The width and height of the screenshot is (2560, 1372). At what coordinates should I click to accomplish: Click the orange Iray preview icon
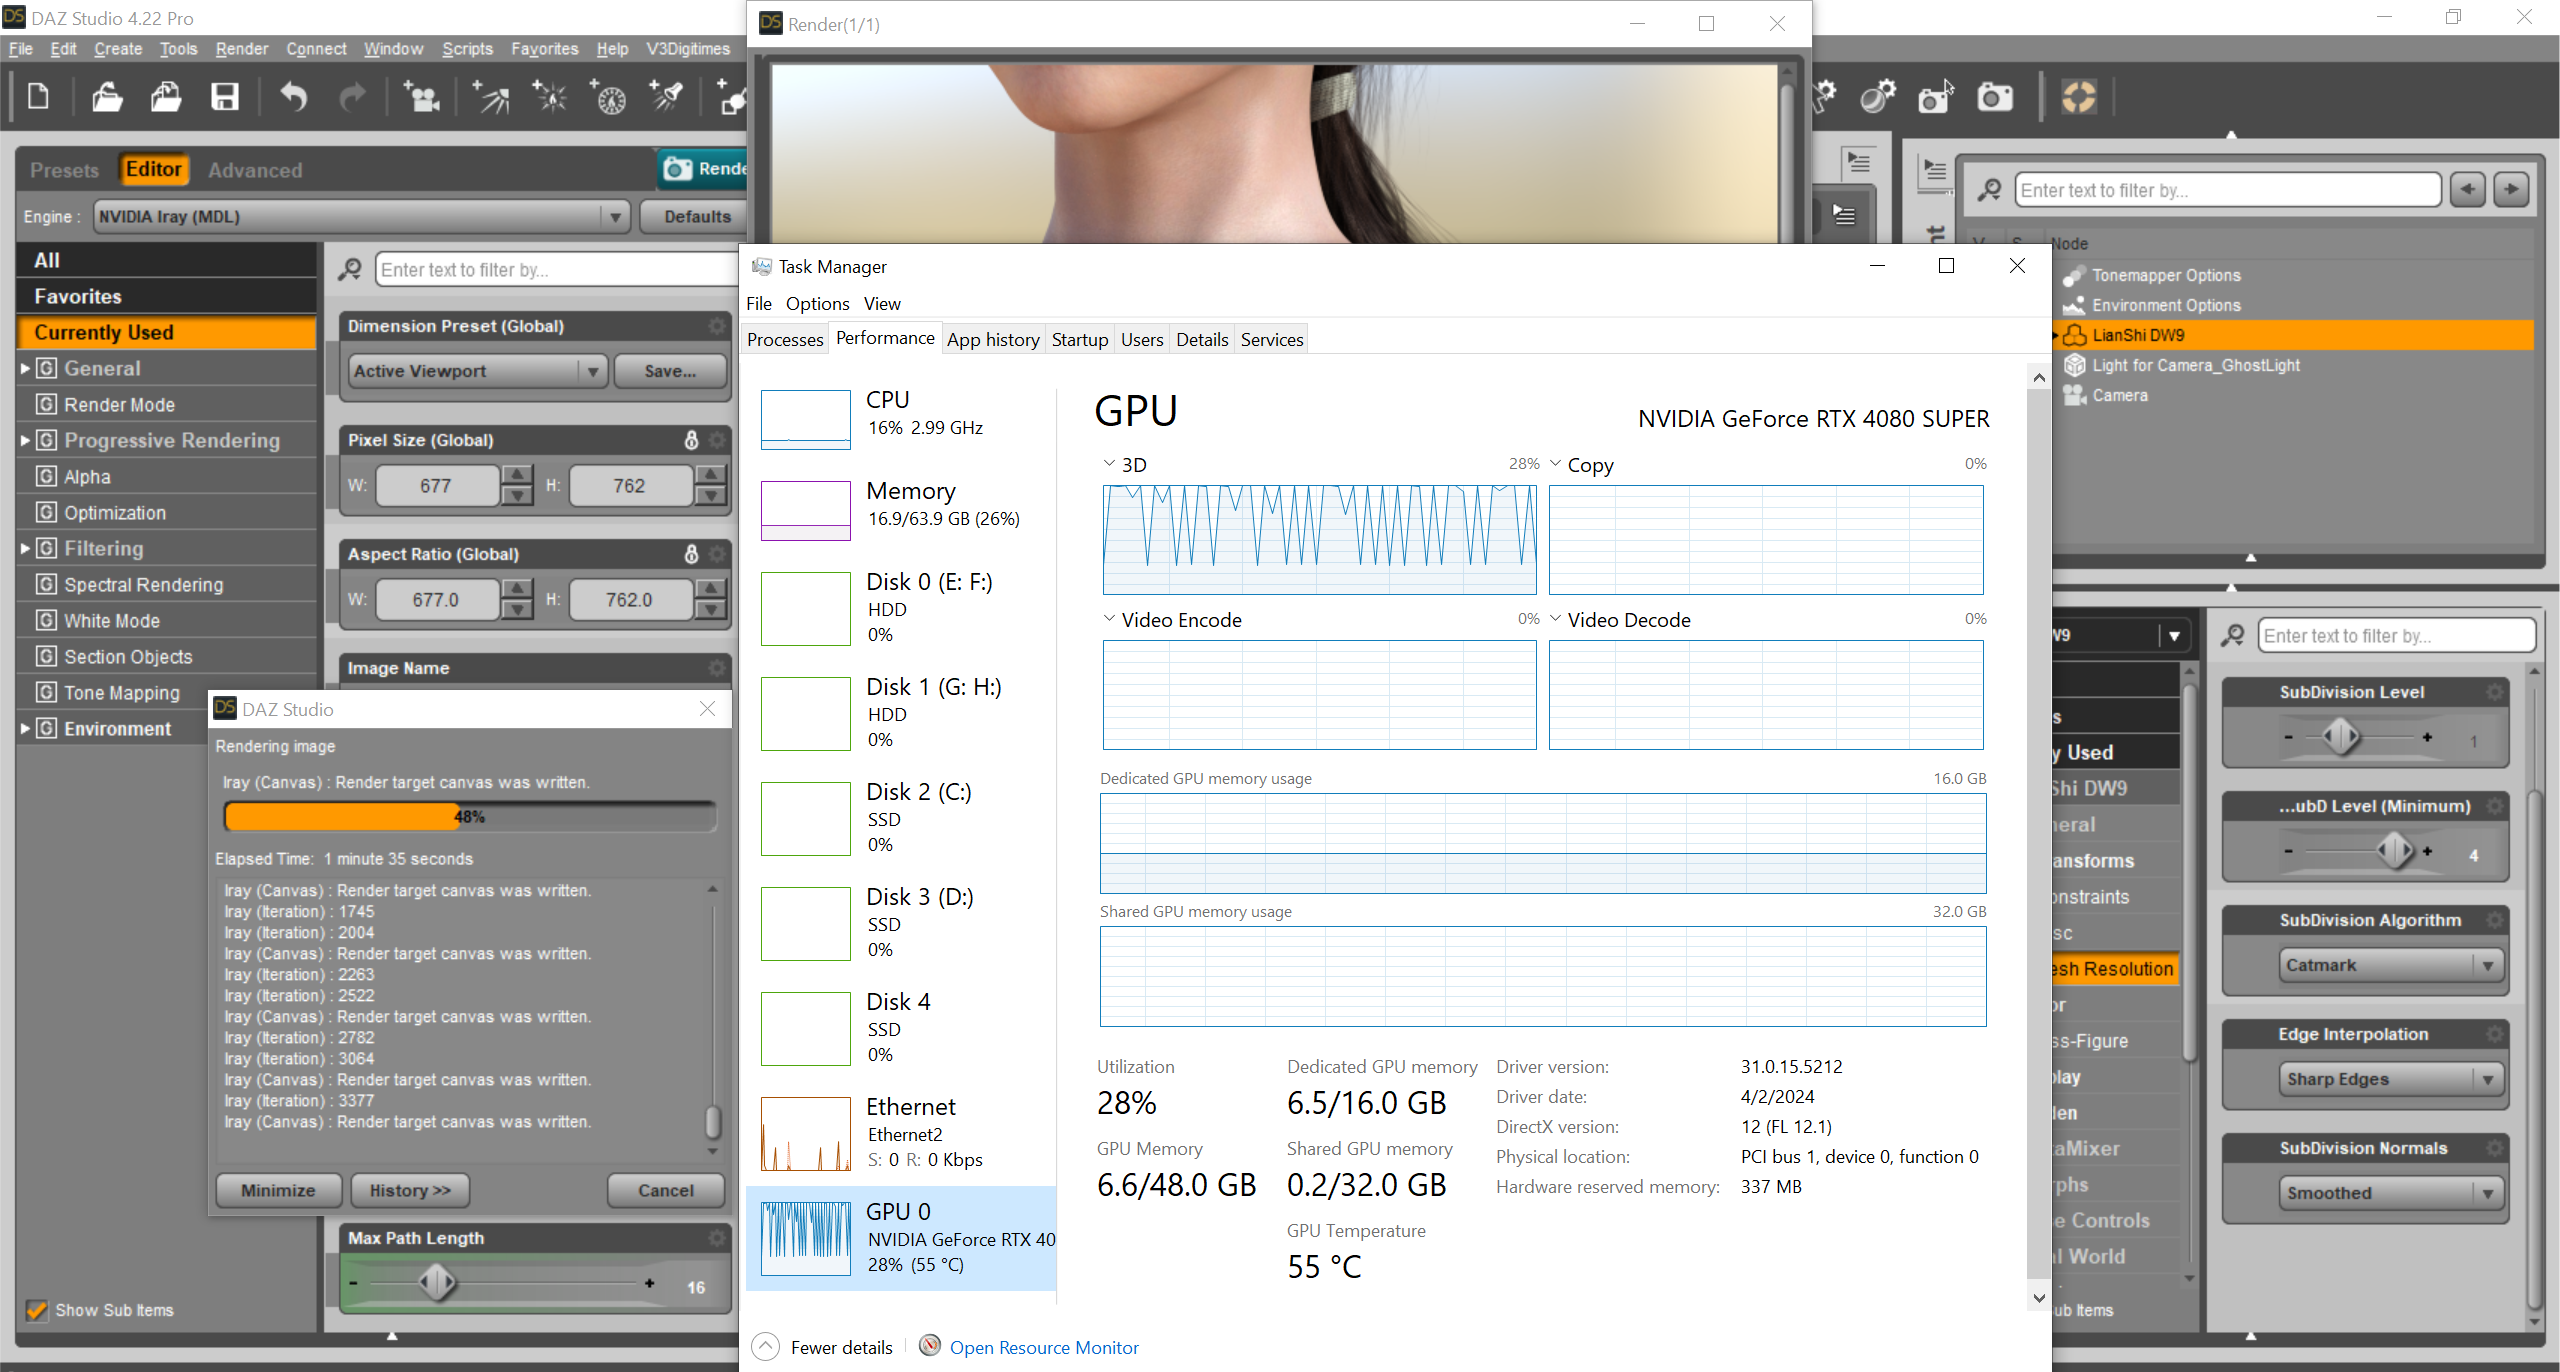pyautogui.click(x=2079, y=97)
